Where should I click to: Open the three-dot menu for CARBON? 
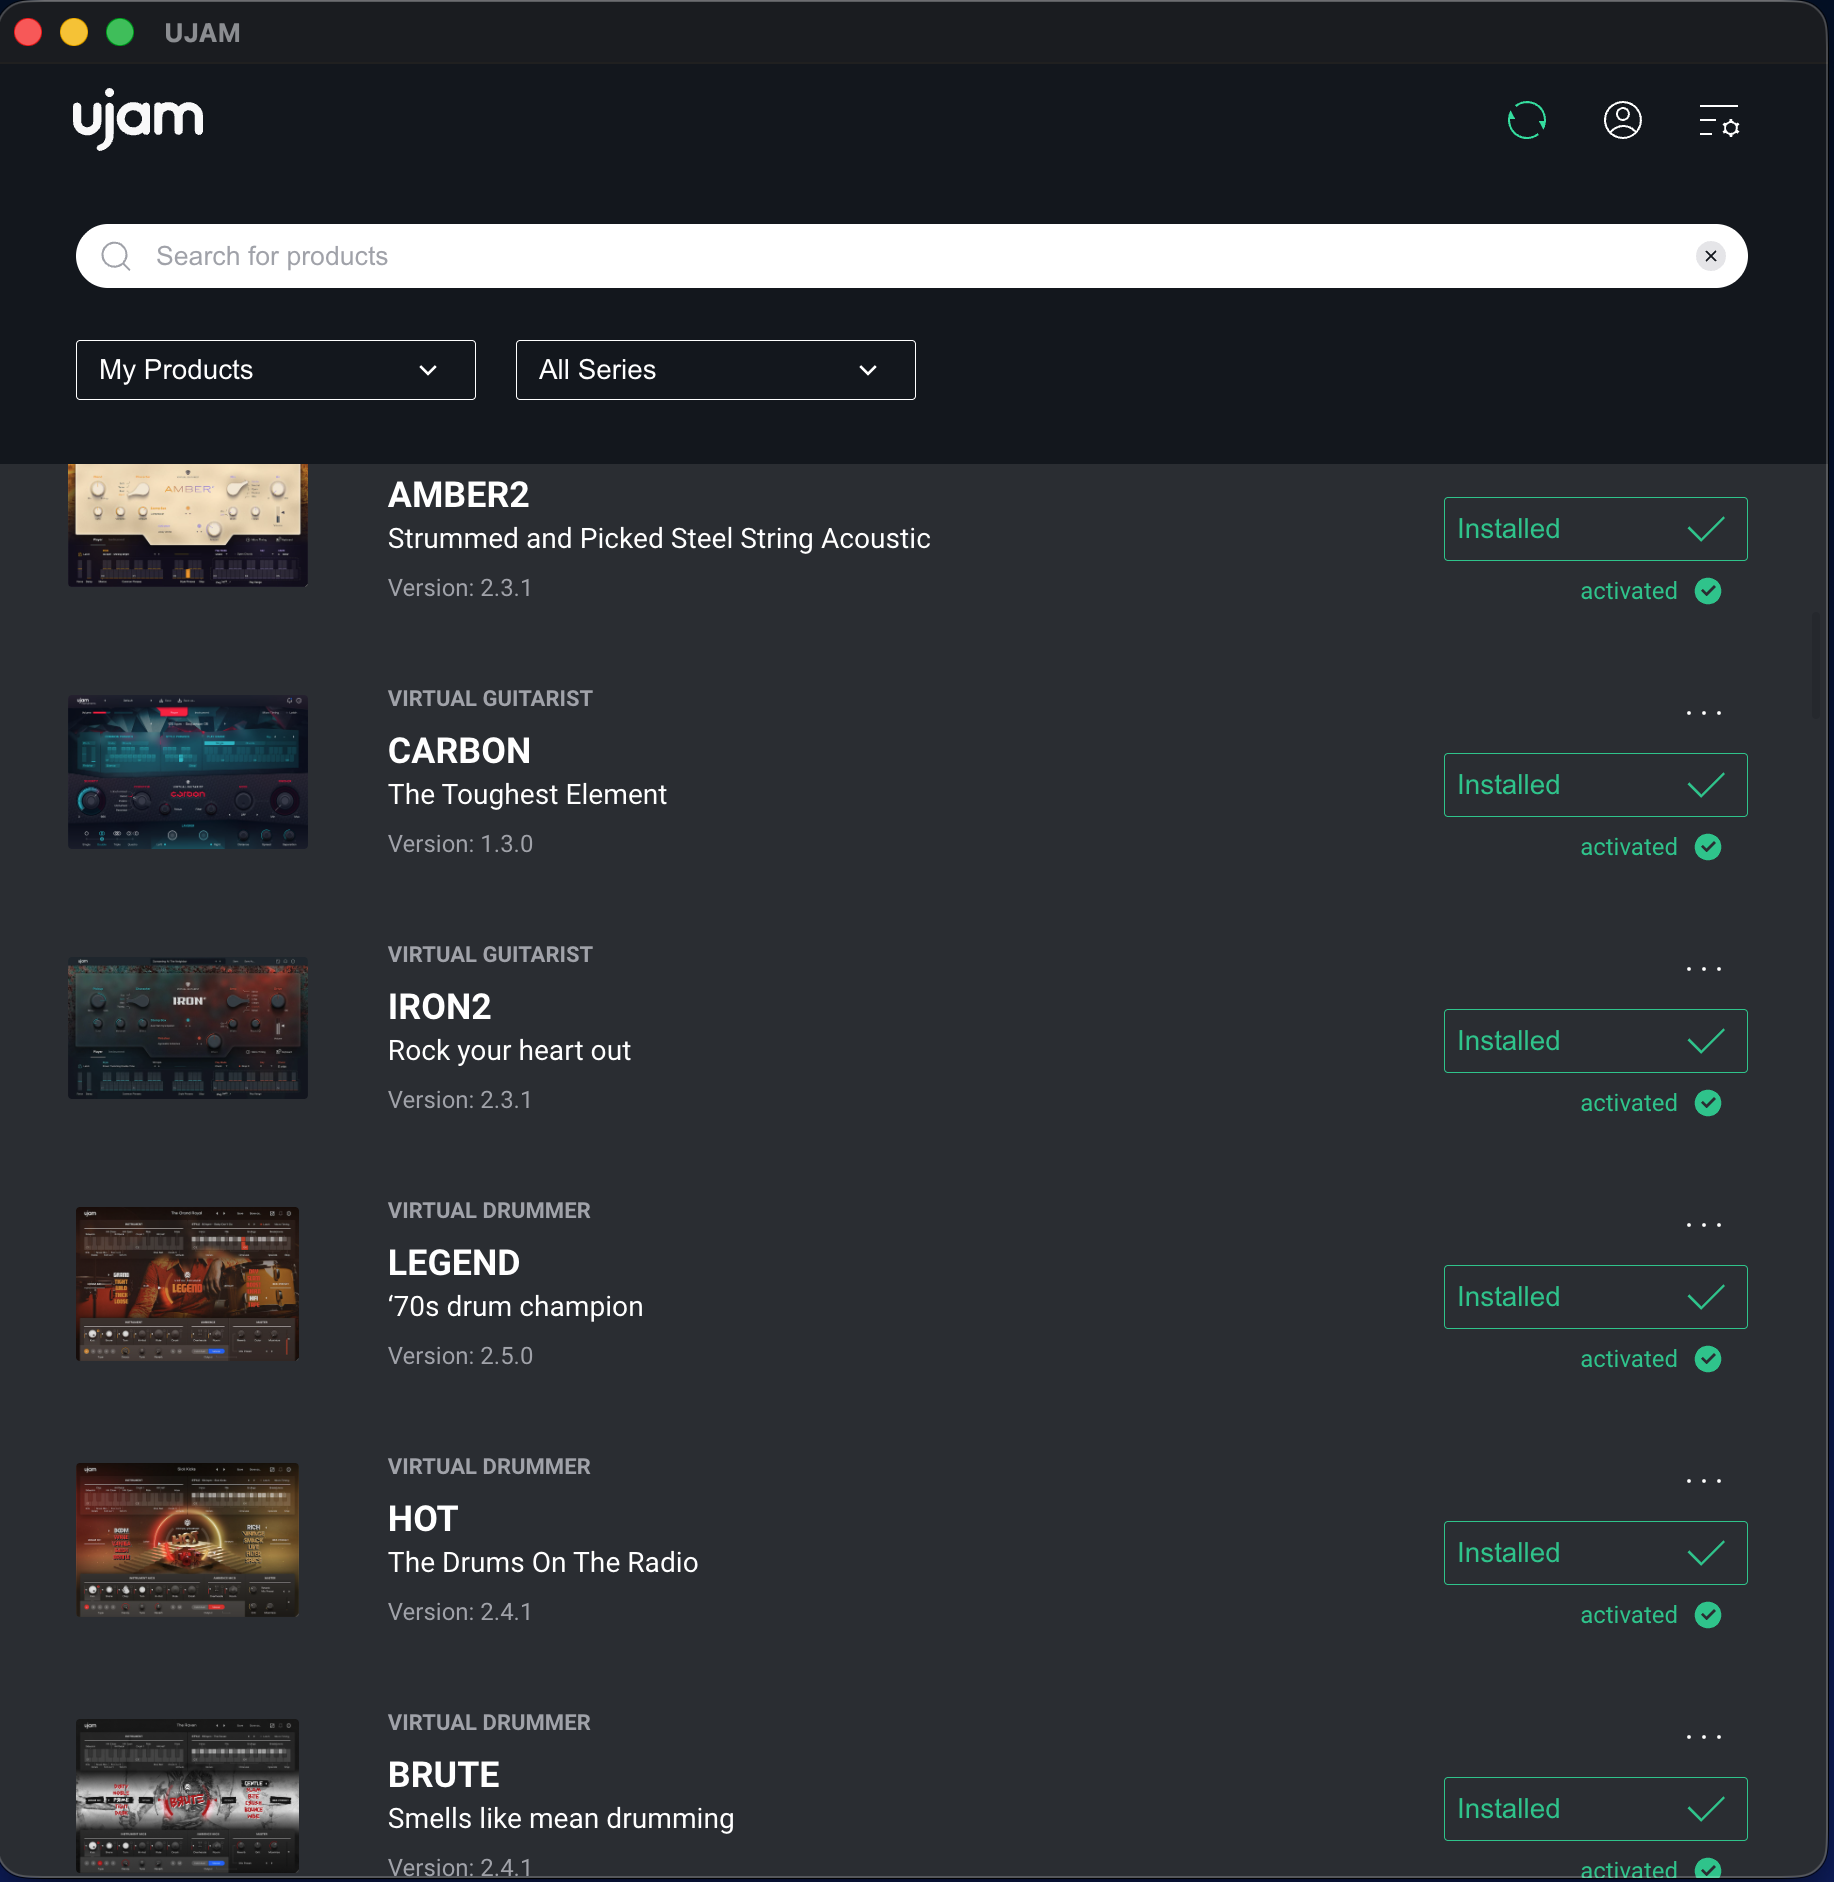point(1704,713)
